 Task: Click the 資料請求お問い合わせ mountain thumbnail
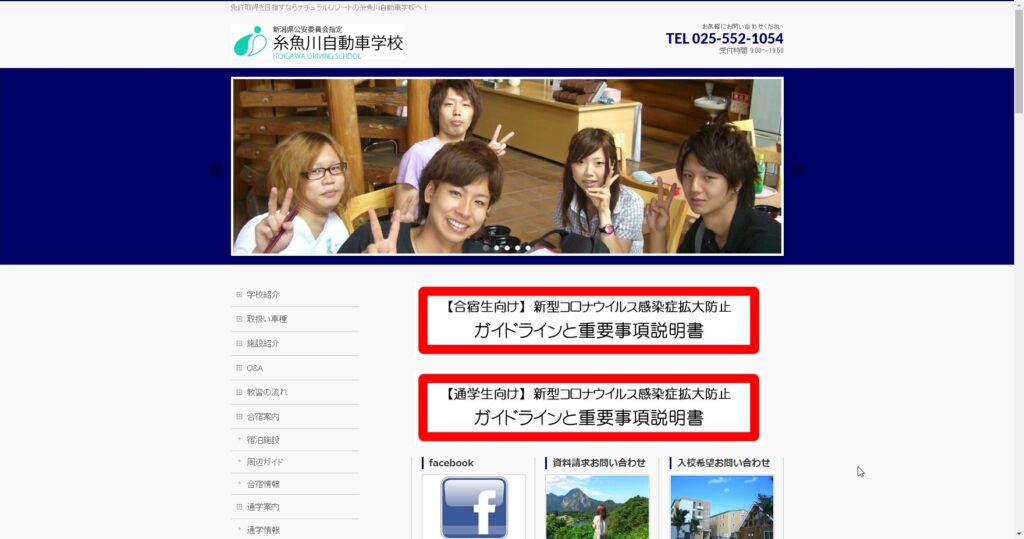[x=597, y=507]
